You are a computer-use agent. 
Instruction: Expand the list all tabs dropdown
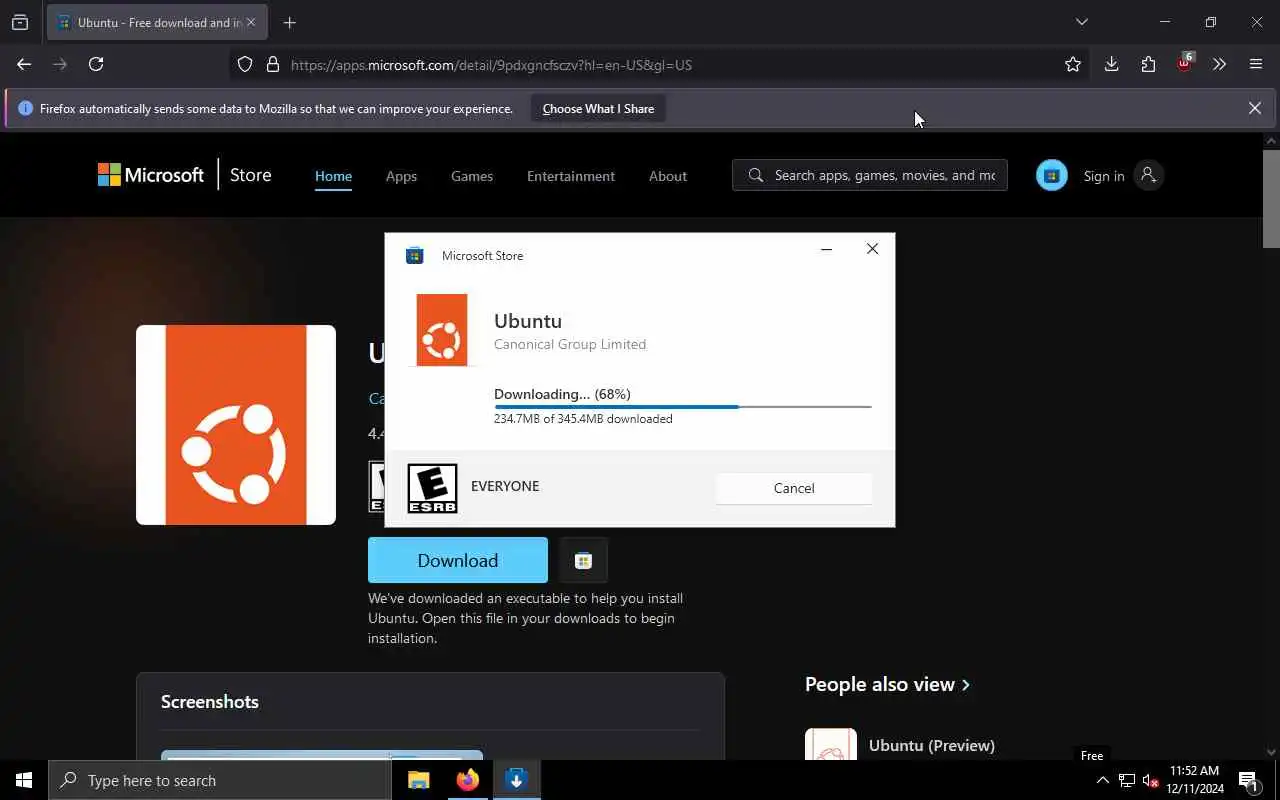pyautogui.click(x=1081, y=22)
